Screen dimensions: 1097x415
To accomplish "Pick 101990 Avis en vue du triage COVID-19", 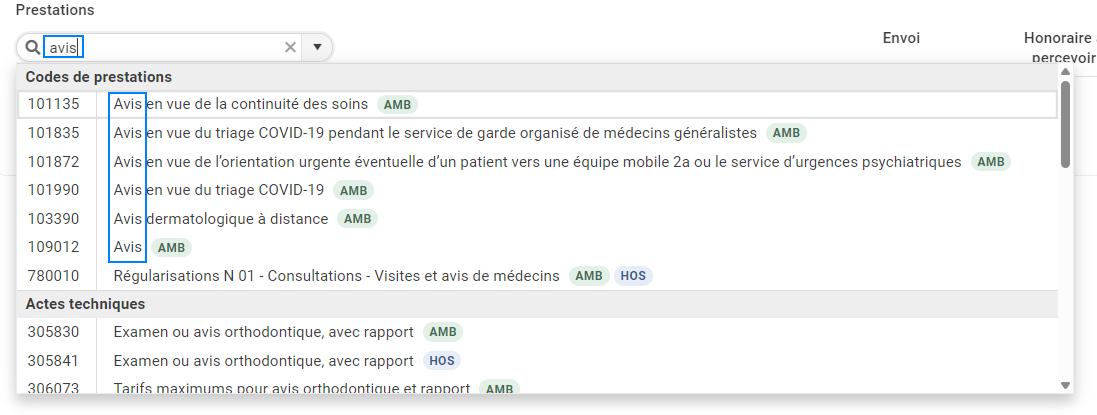I will coord(537,190).
